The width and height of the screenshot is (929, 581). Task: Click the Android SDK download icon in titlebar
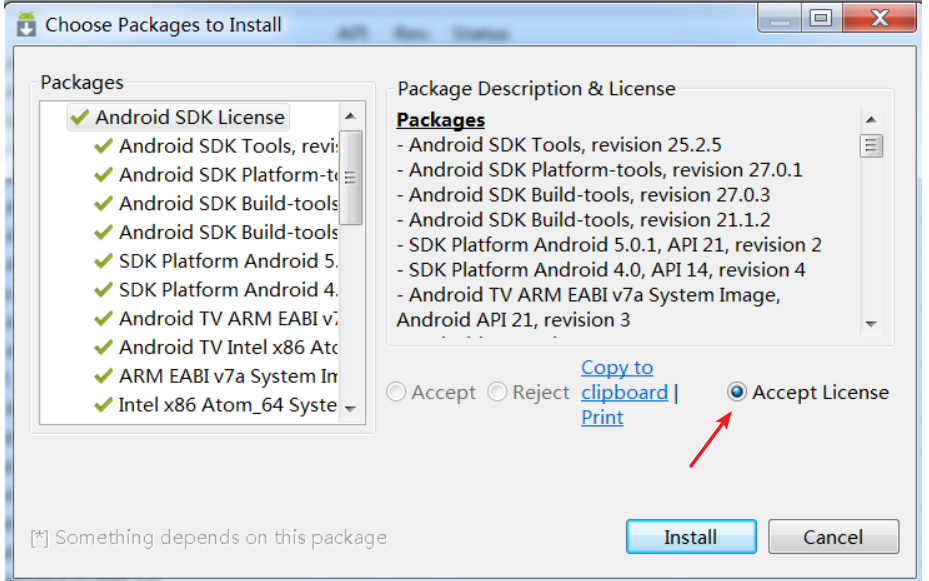25,22
